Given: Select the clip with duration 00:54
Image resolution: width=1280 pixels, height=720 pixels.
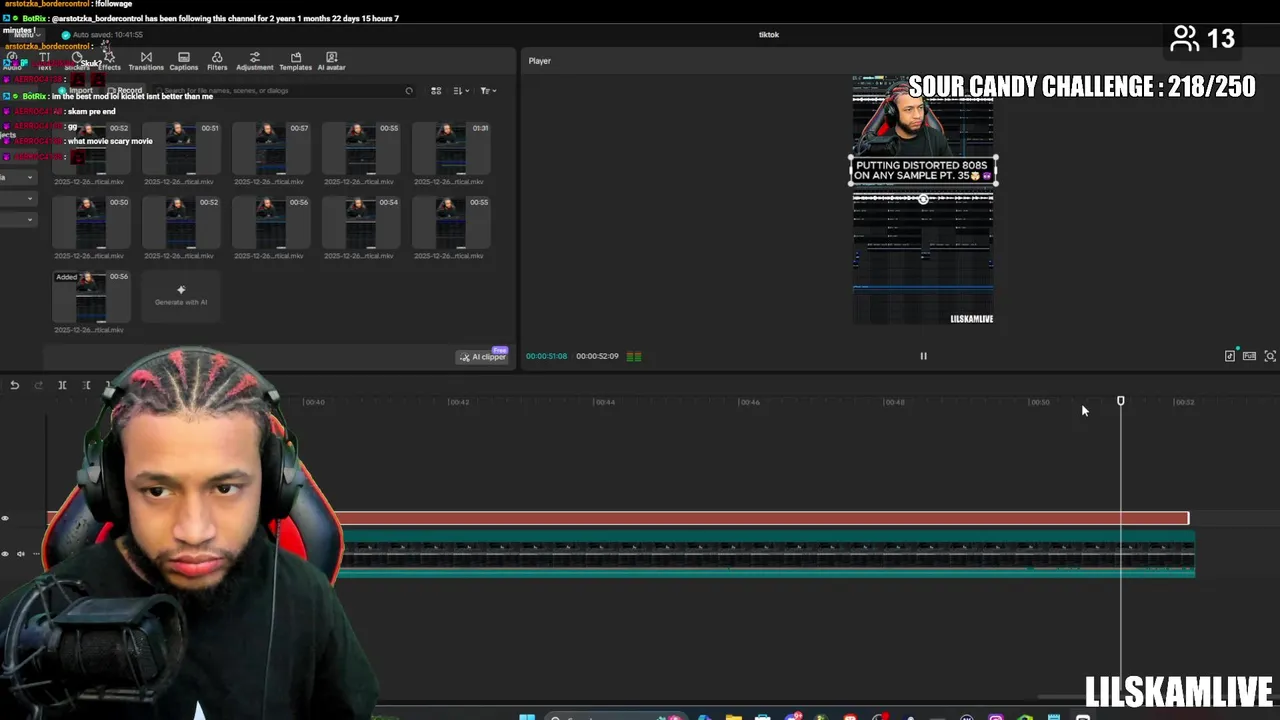Looking at the screenshot, I should tap(361, 222).
